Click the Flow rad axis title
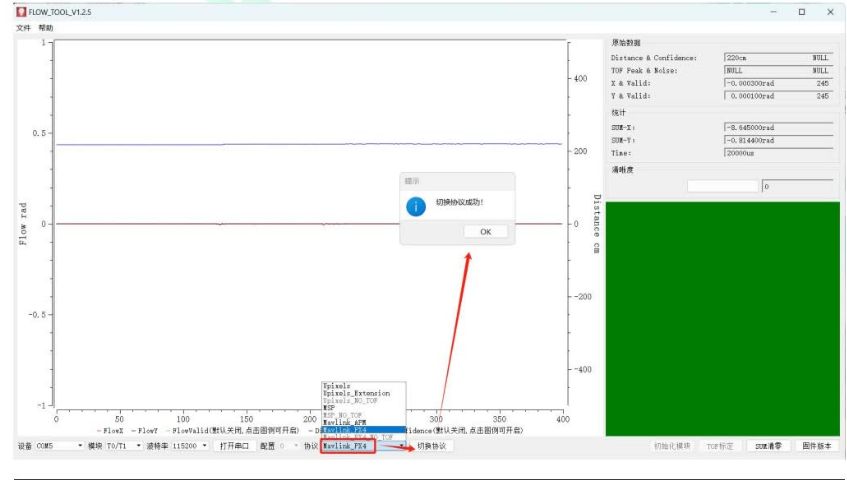847x480 pixels. [23, 224]
